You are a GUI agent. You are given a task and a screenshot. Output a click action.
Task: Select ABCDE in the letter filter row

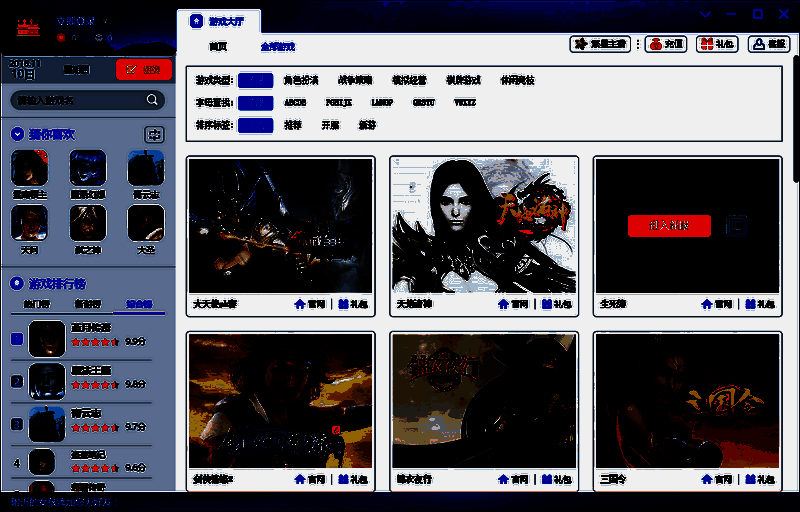[295, 102]
